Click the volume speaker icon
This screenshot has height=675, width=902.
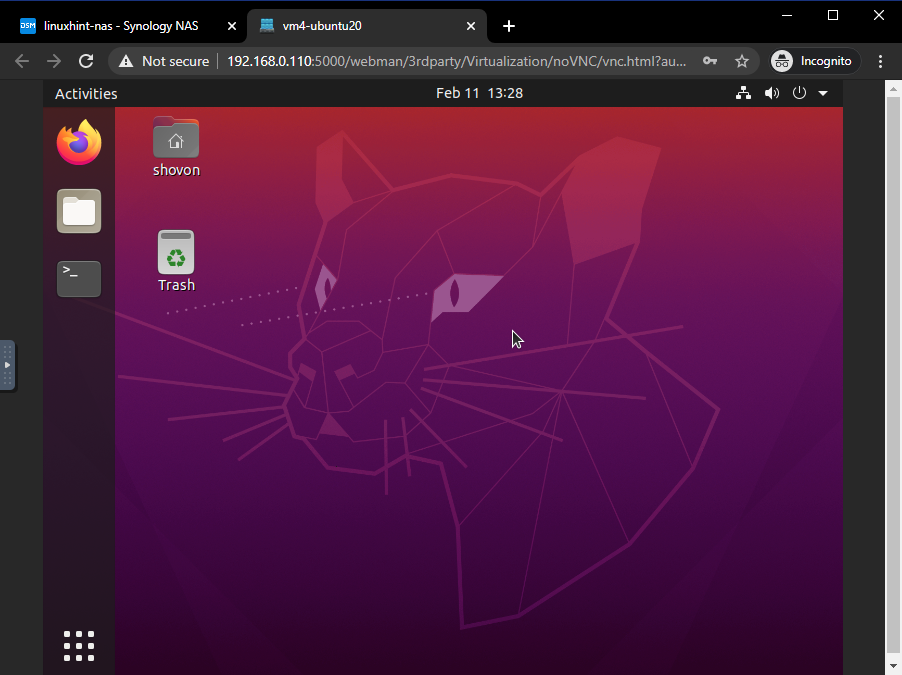tap(771, 93)
